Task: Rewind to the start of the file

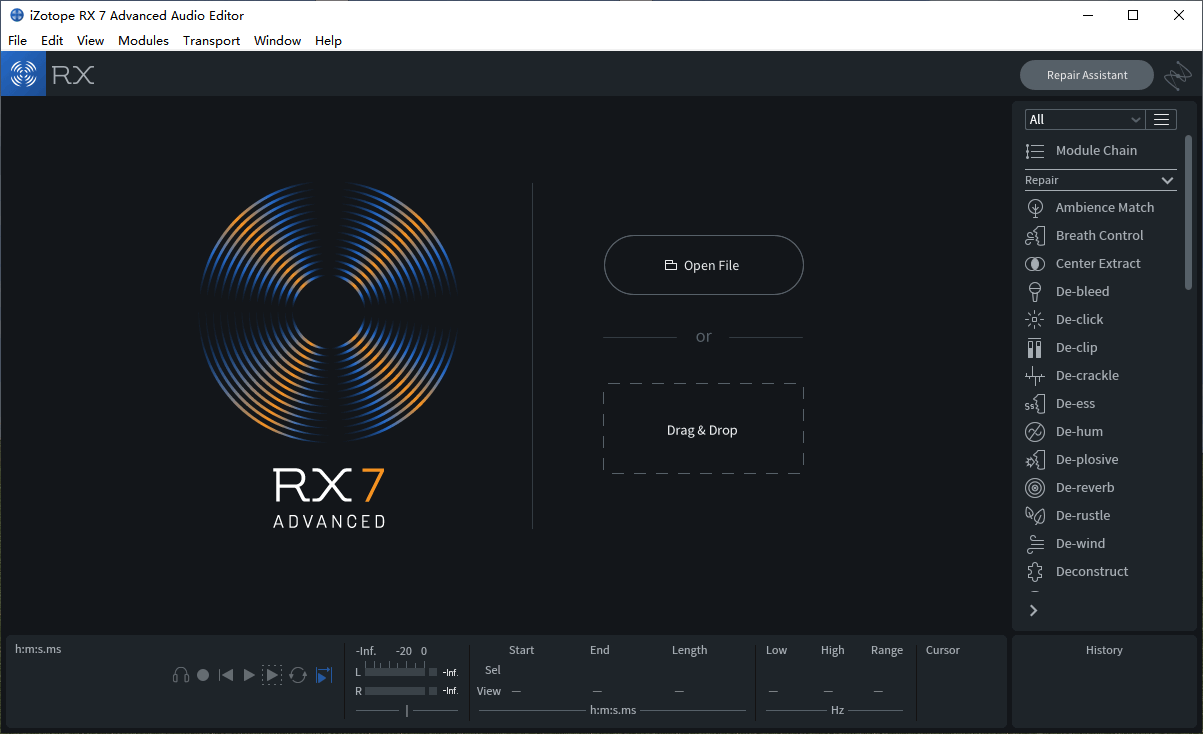Action: 226,675
